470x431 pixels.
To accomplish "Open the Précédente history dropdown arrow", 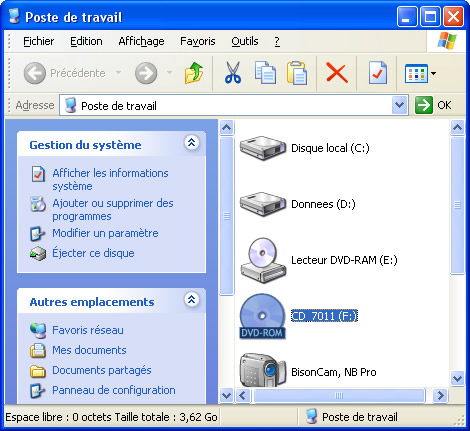I will click(x=118, y=72).
